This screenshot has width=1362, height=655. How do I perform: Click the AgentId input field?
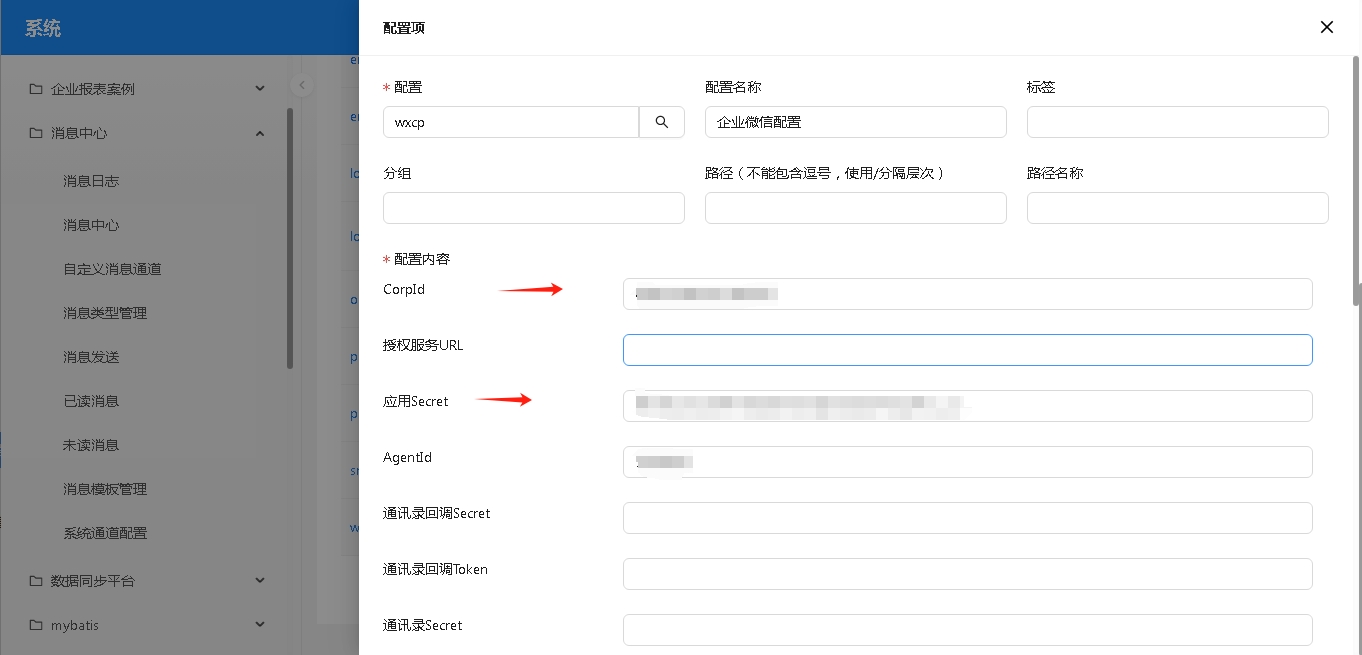click(x=967, y=462)
